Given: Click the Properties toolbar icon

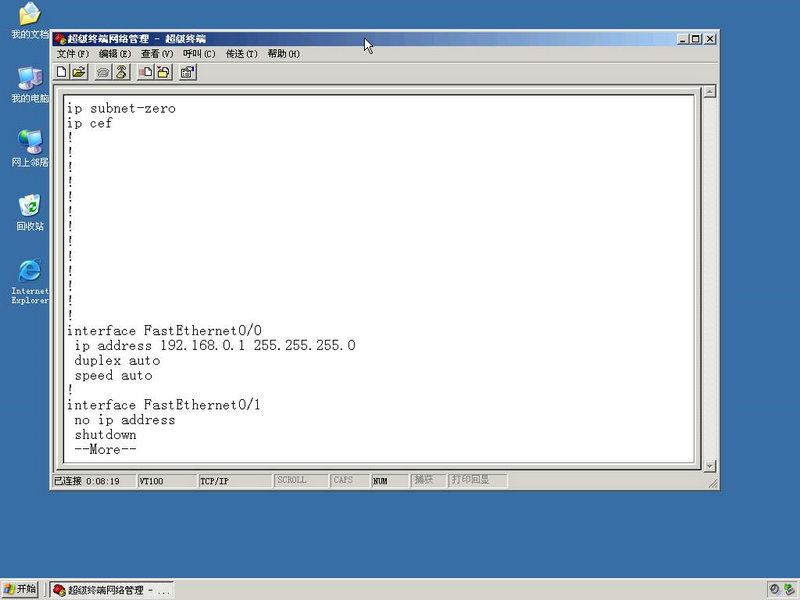Looking at the screenshot, I should pyautogui.click(x=188, y=72).
